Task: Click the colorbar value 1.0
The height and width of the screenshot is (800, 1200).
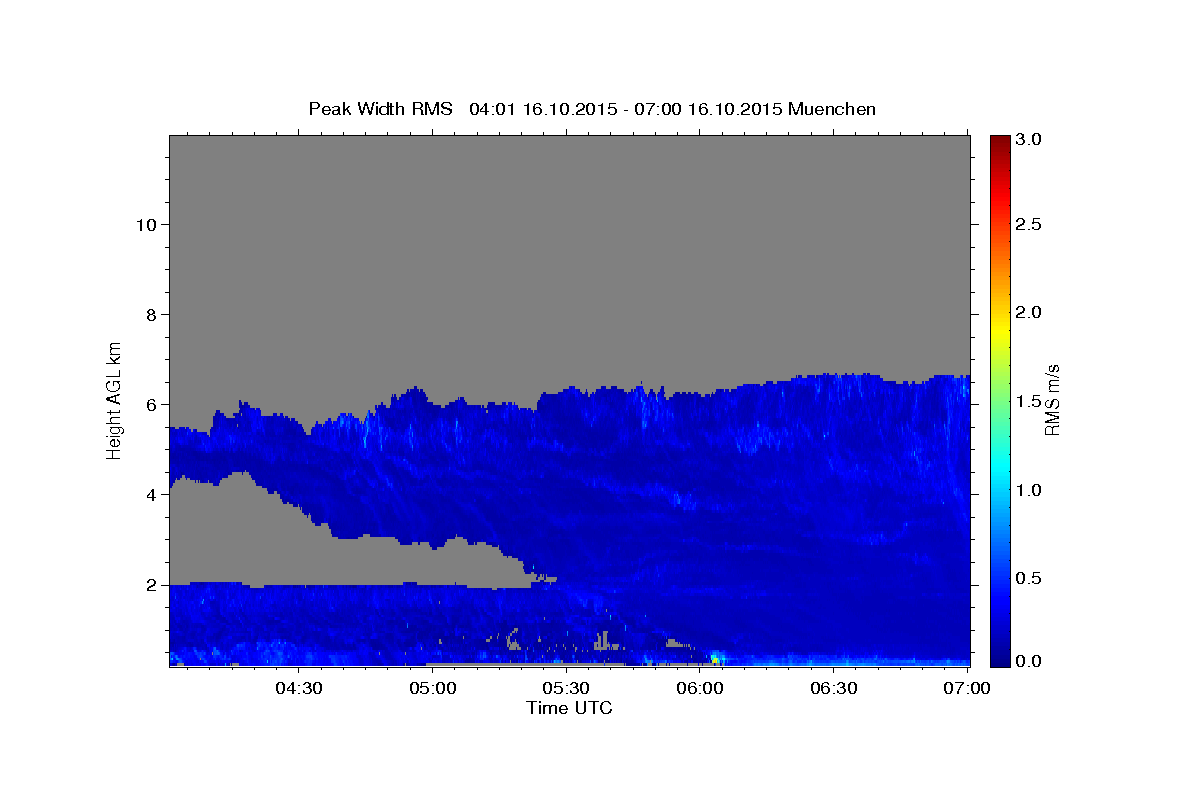Action: pyautogui.click(x=1029, y=490)
